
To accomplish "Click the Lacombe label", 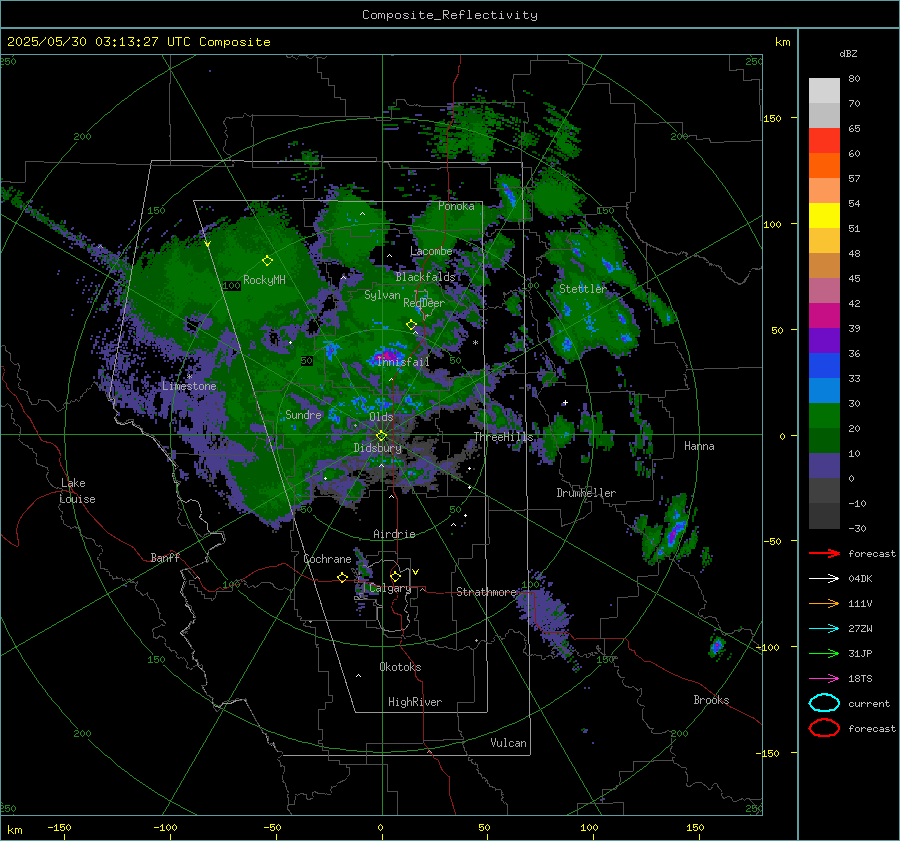I will (431, 251).
